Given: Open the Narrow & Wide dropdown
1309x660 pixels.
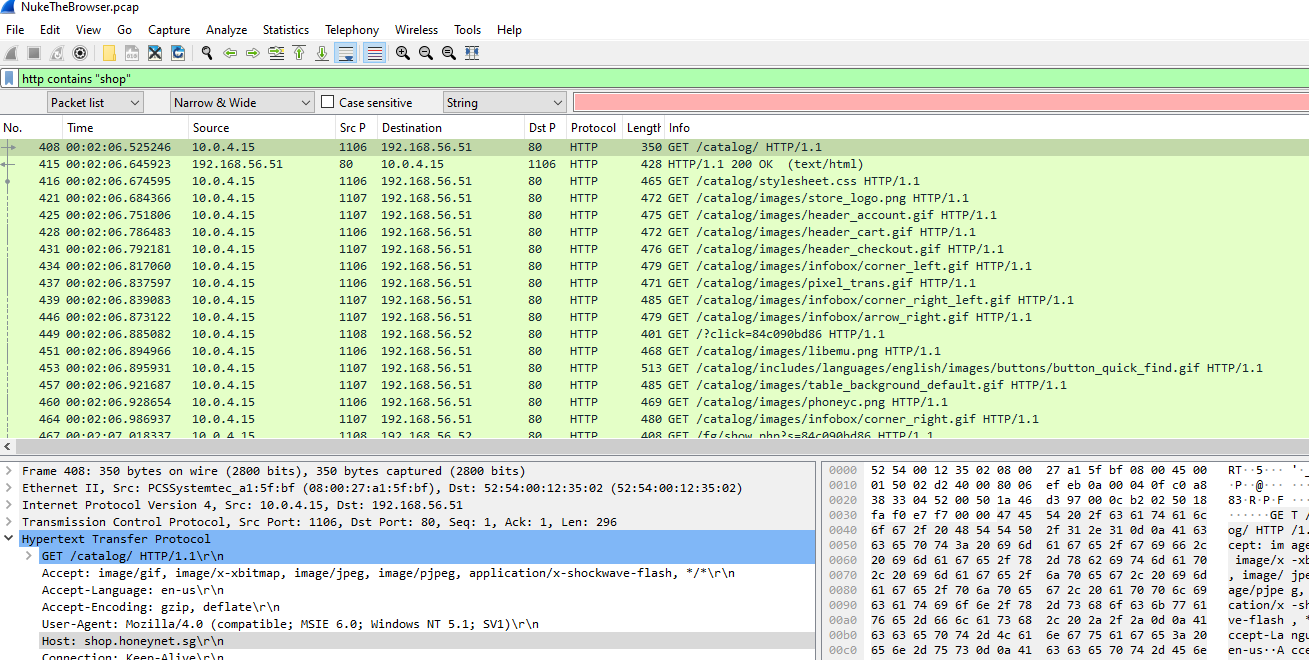Looking at the screenshot, I should 241,102.
